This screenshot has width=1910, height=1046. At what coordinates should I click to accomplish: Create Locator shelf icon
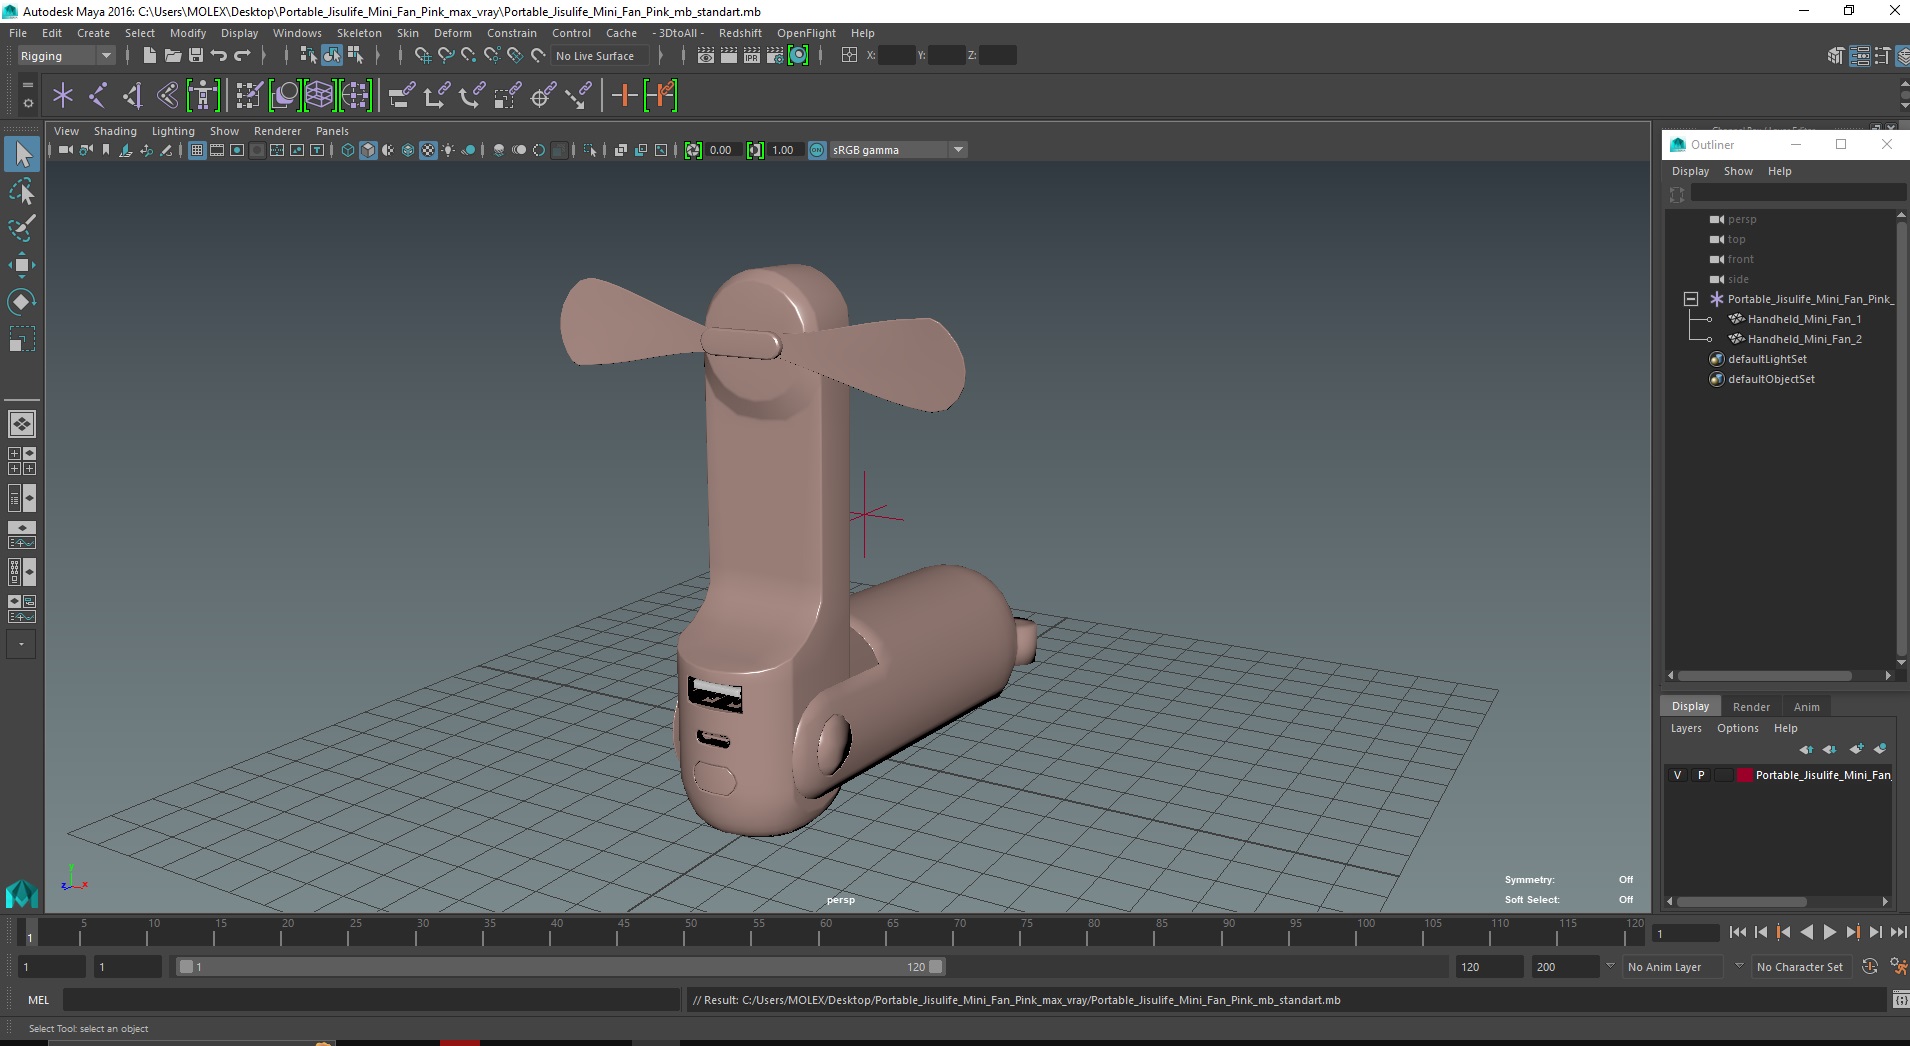coord(63,96)
